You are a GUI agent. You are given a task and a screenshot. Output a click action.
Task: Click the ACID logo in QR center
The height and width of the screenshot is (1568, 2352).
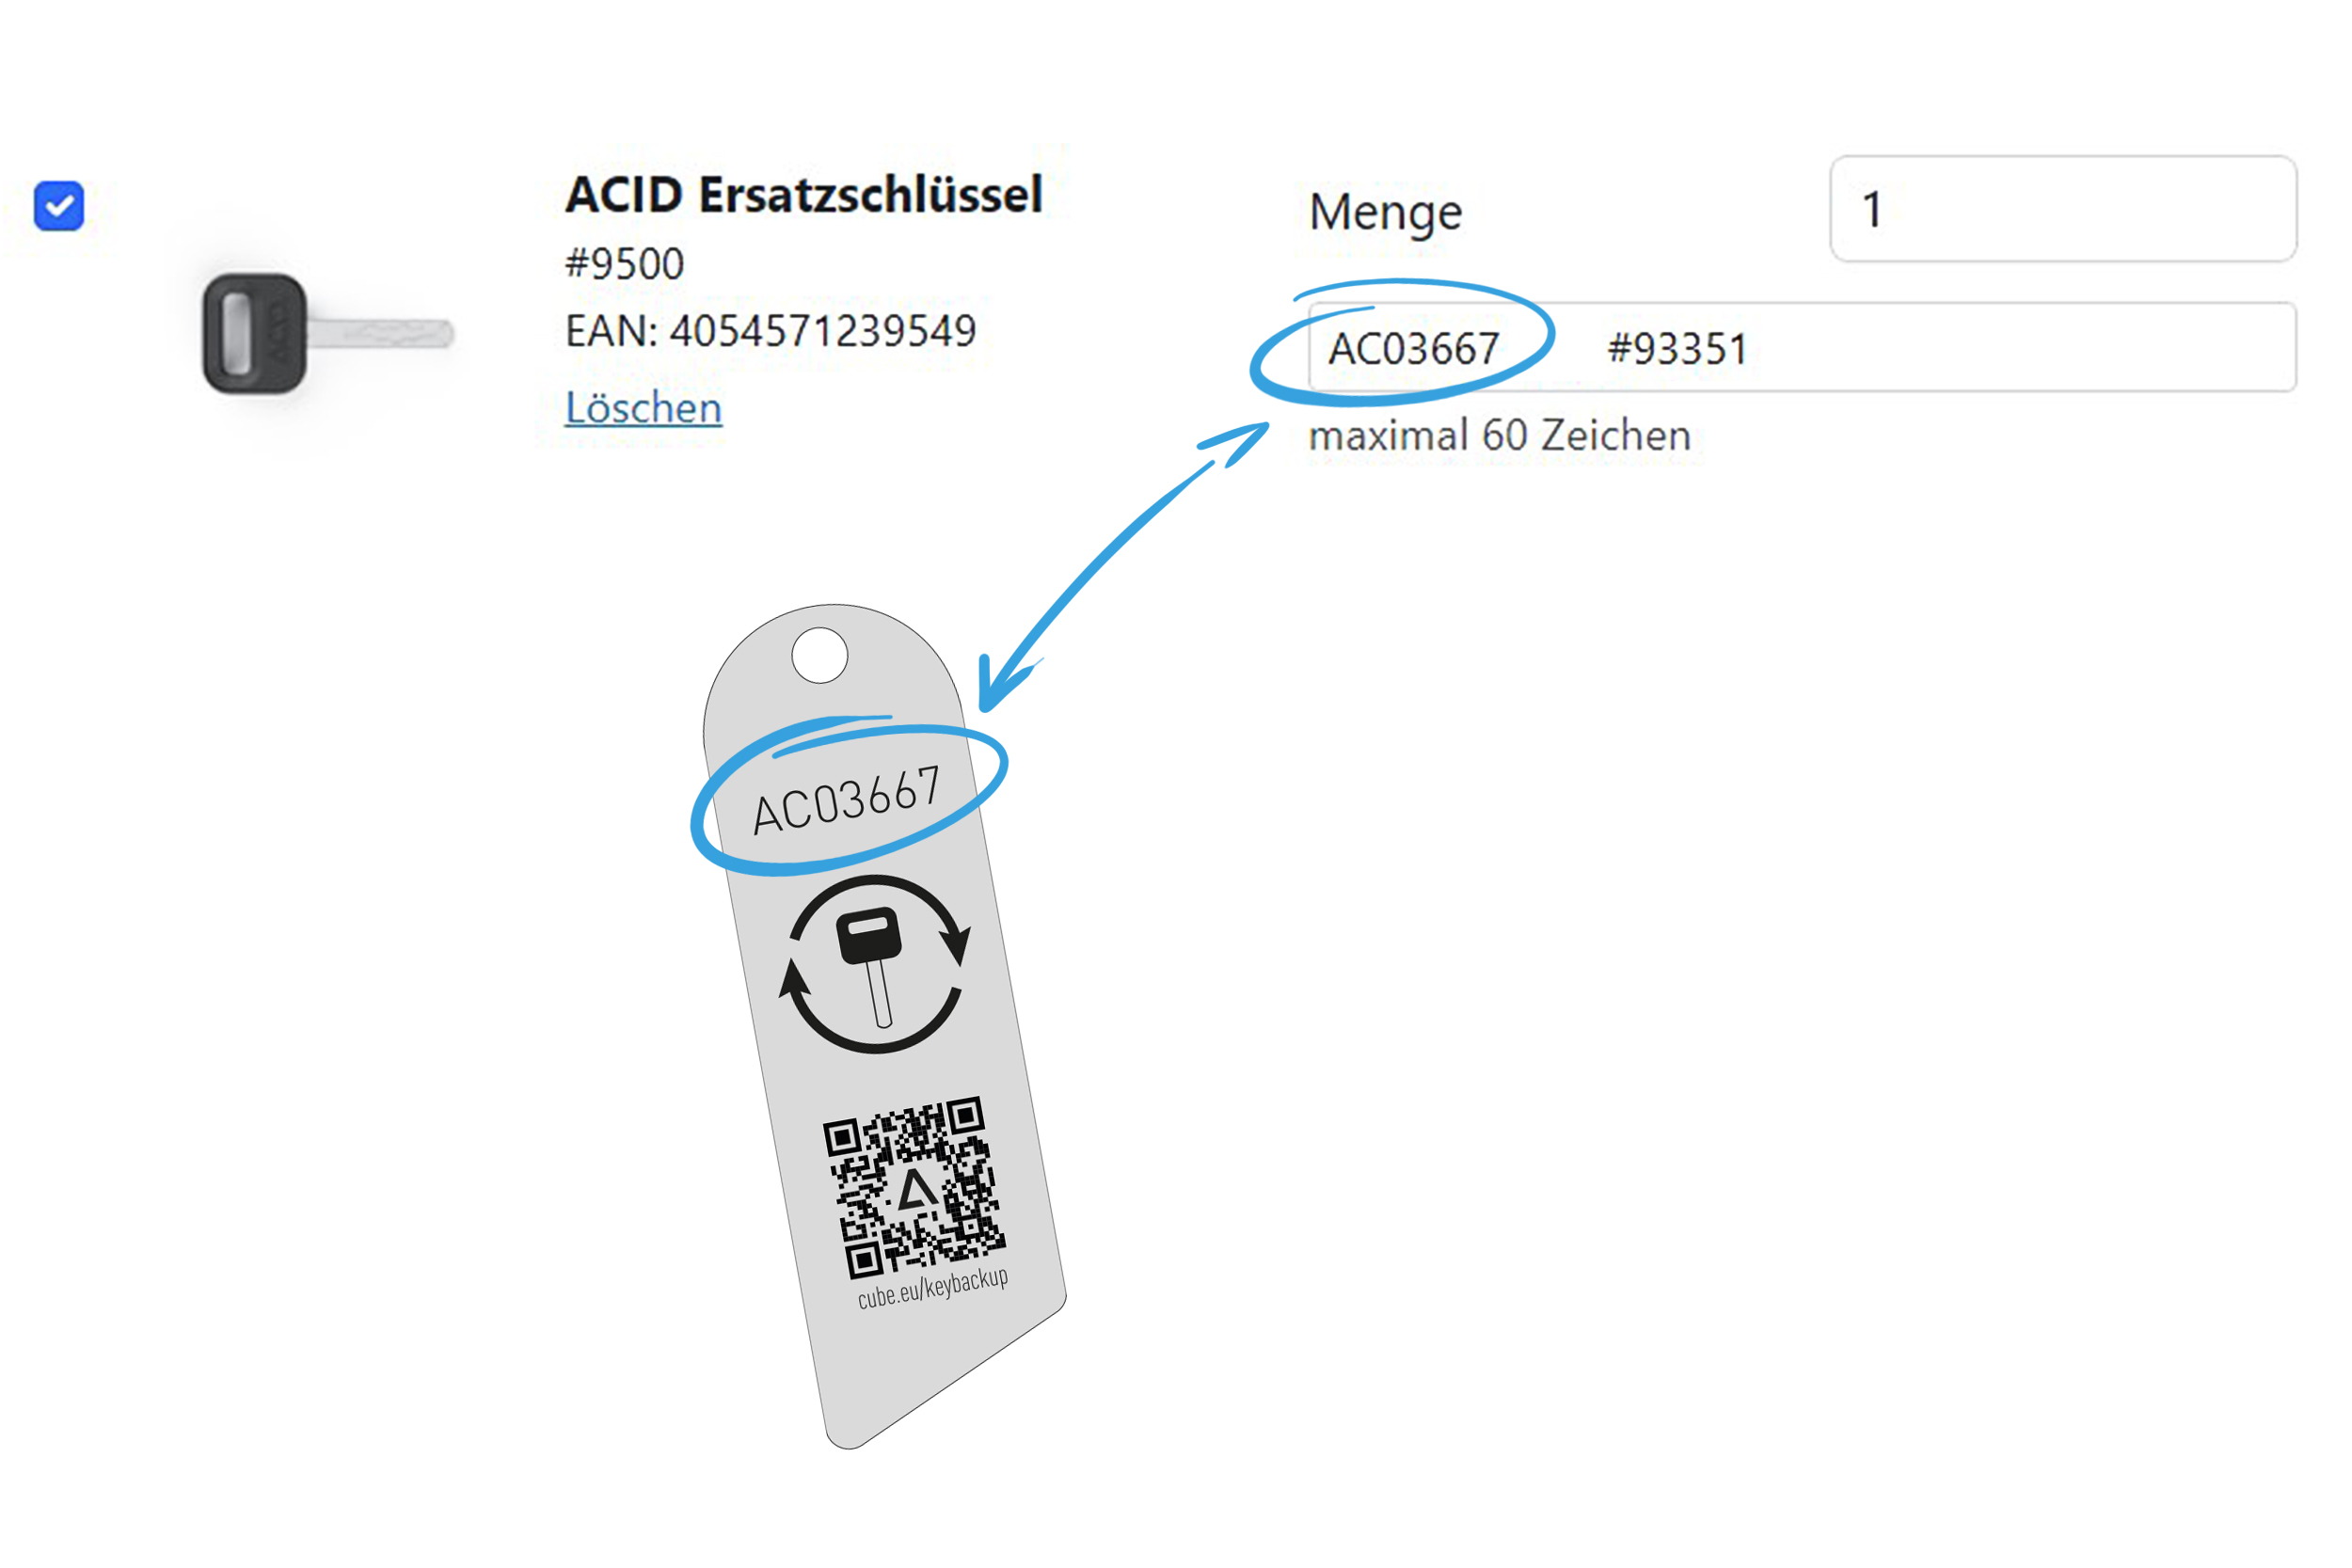(916, 1191)
